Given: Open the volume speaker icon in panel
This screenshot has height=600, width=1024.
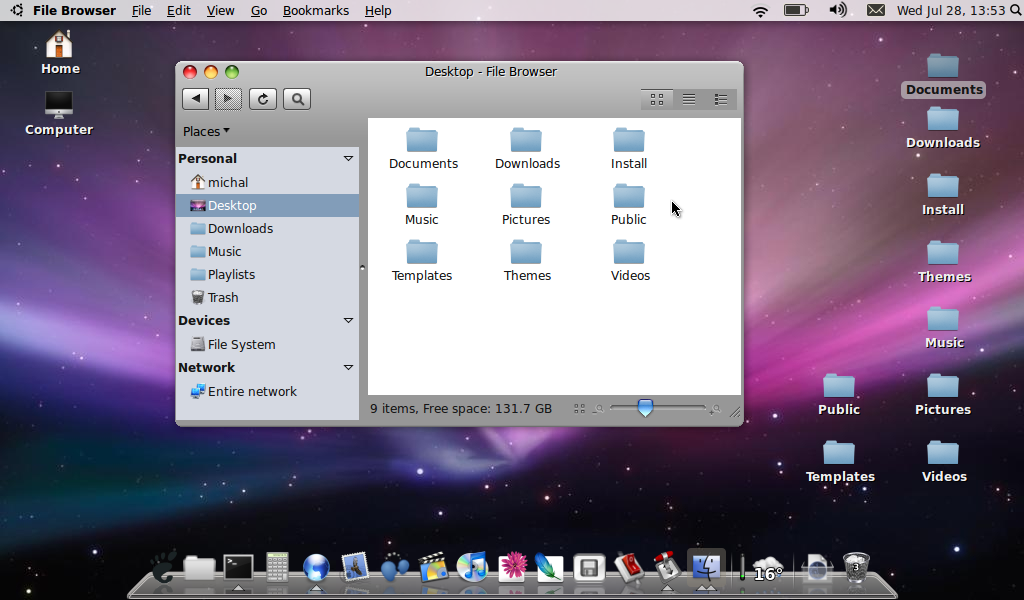Looking at the screenshot, I should pyautogui.click(x=838, y=10).
